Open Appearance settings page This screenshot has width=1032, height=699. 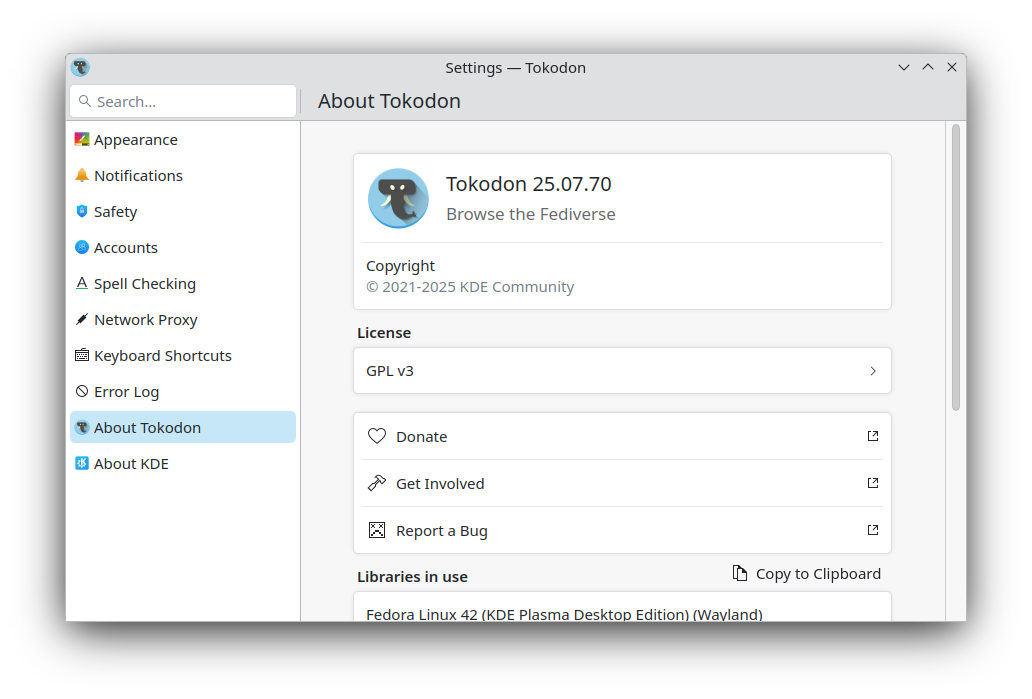tap(183, 140)
